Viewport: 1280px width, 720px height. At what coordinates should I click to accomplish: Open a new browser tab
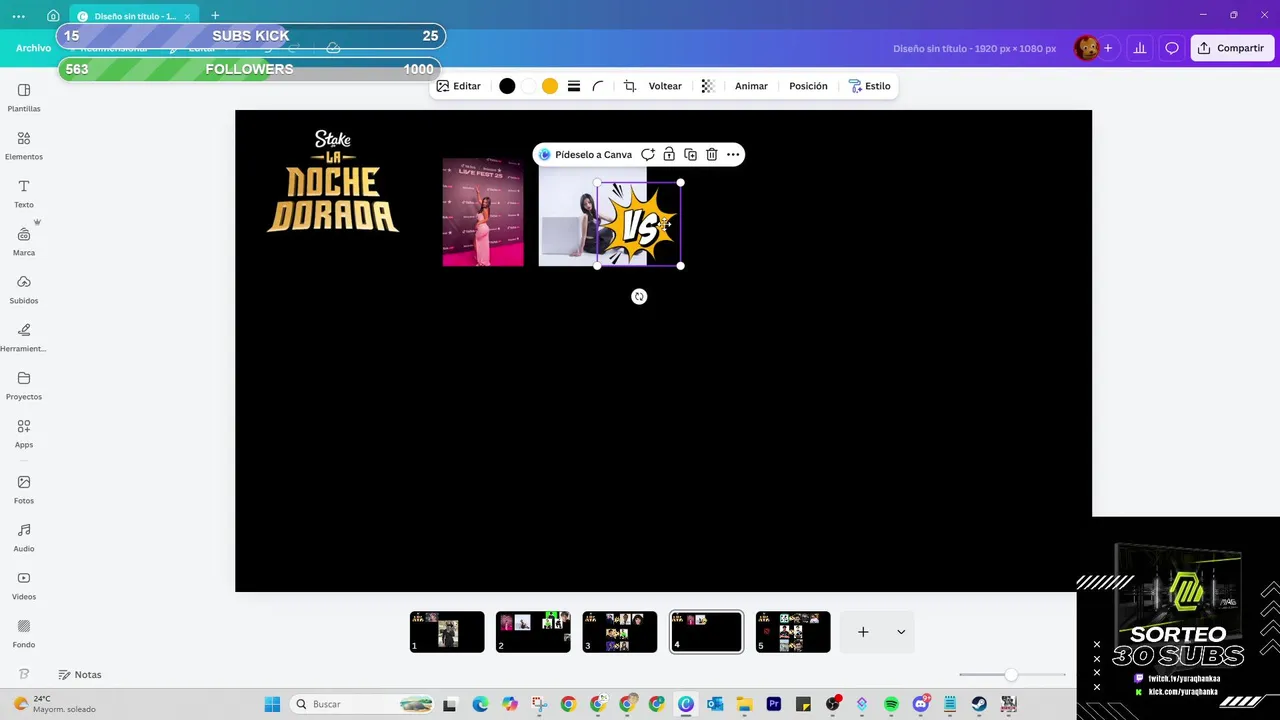click(215, 16)
